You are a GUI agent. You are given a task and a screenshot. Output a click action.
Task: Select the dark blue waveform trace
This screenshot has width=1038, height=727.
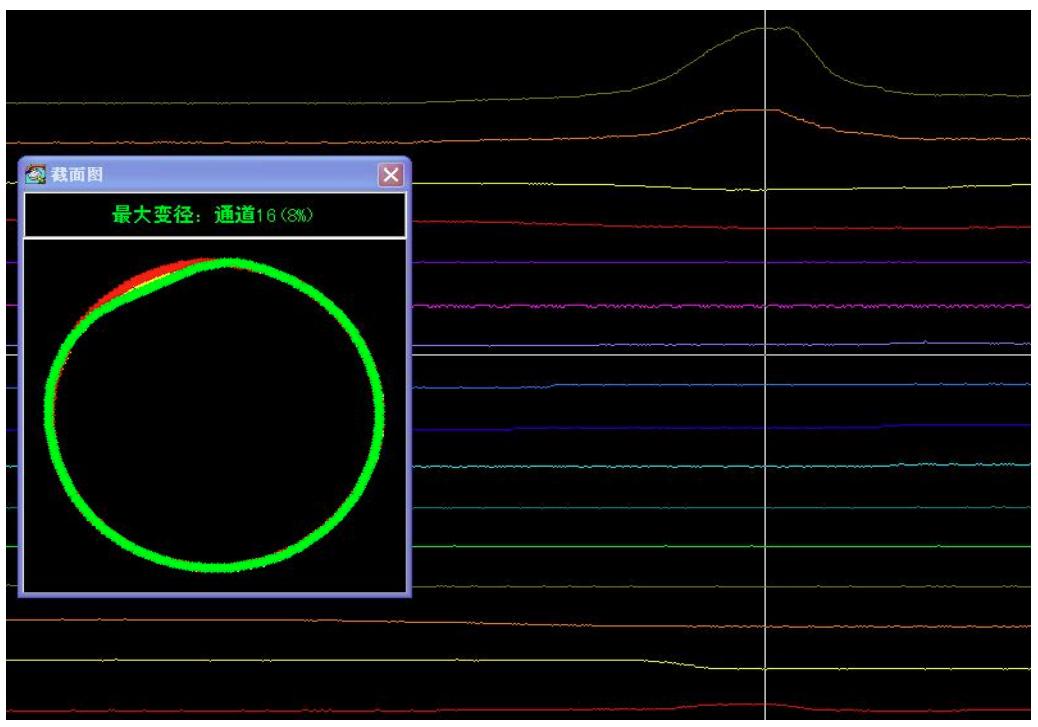coord(600,428)
